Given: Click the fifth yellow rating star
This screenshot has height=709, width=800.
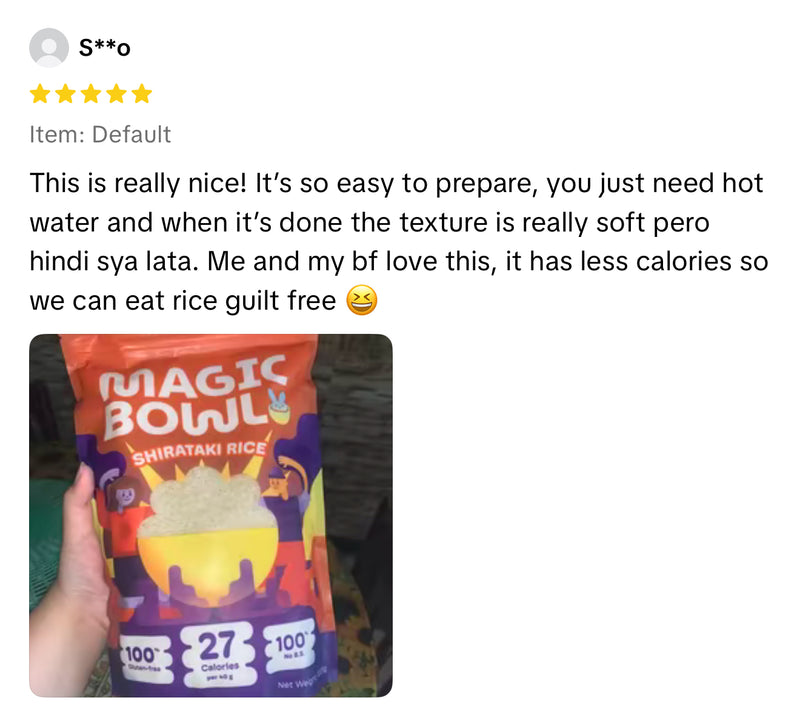Looking at the screenshot, I should pyautogui.click(x=142, y=94).
